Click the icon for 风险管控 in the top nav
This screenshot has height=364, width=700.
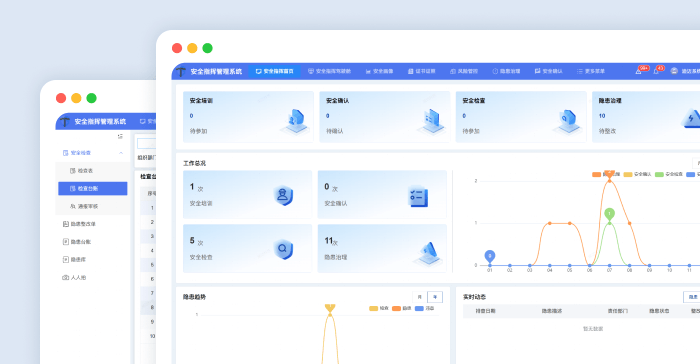coord(453,71)
